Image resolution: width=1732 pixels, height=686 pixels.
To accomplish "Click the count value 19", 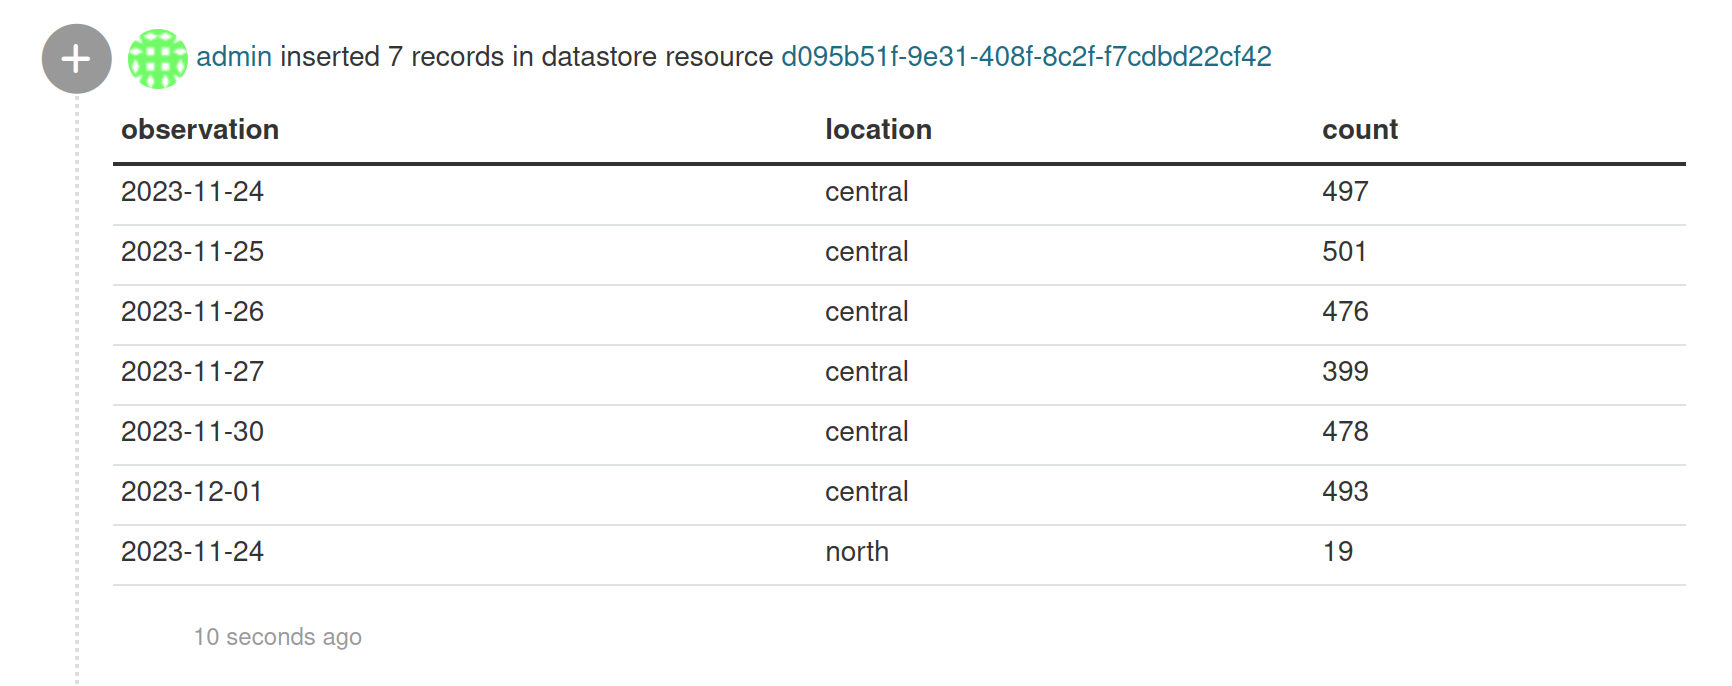I will [1337, 552].
